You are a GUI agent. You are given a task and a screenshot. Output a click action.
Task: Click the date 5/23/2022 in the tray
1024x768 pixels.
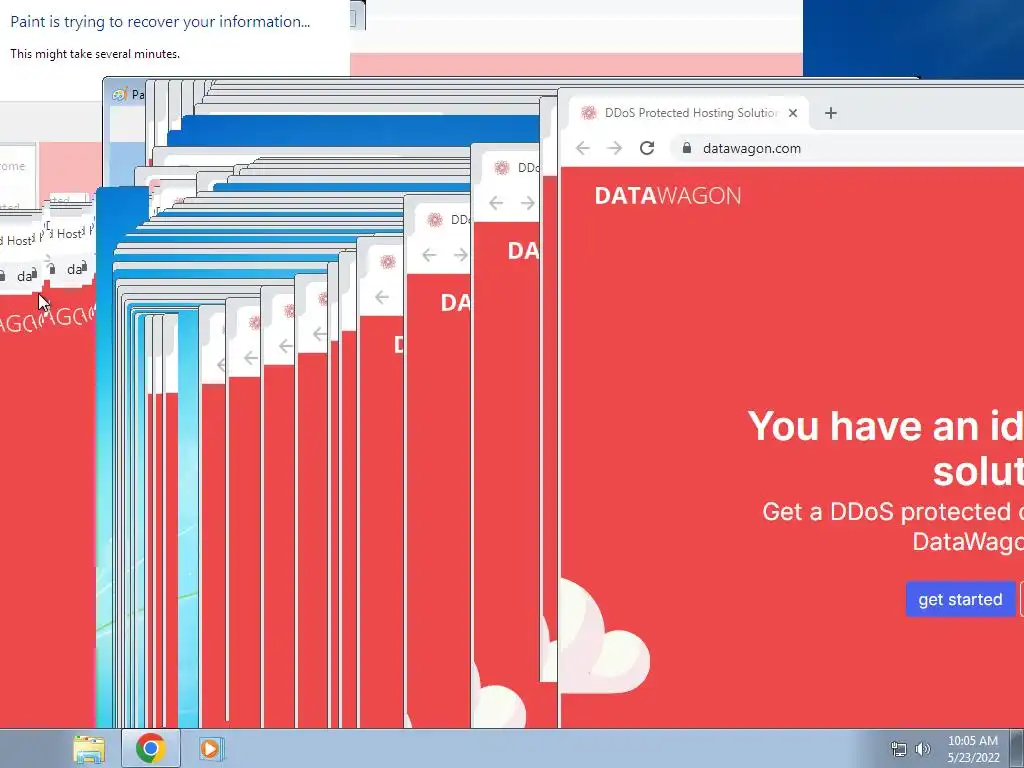pyautogui.click(x=973, y=758)
